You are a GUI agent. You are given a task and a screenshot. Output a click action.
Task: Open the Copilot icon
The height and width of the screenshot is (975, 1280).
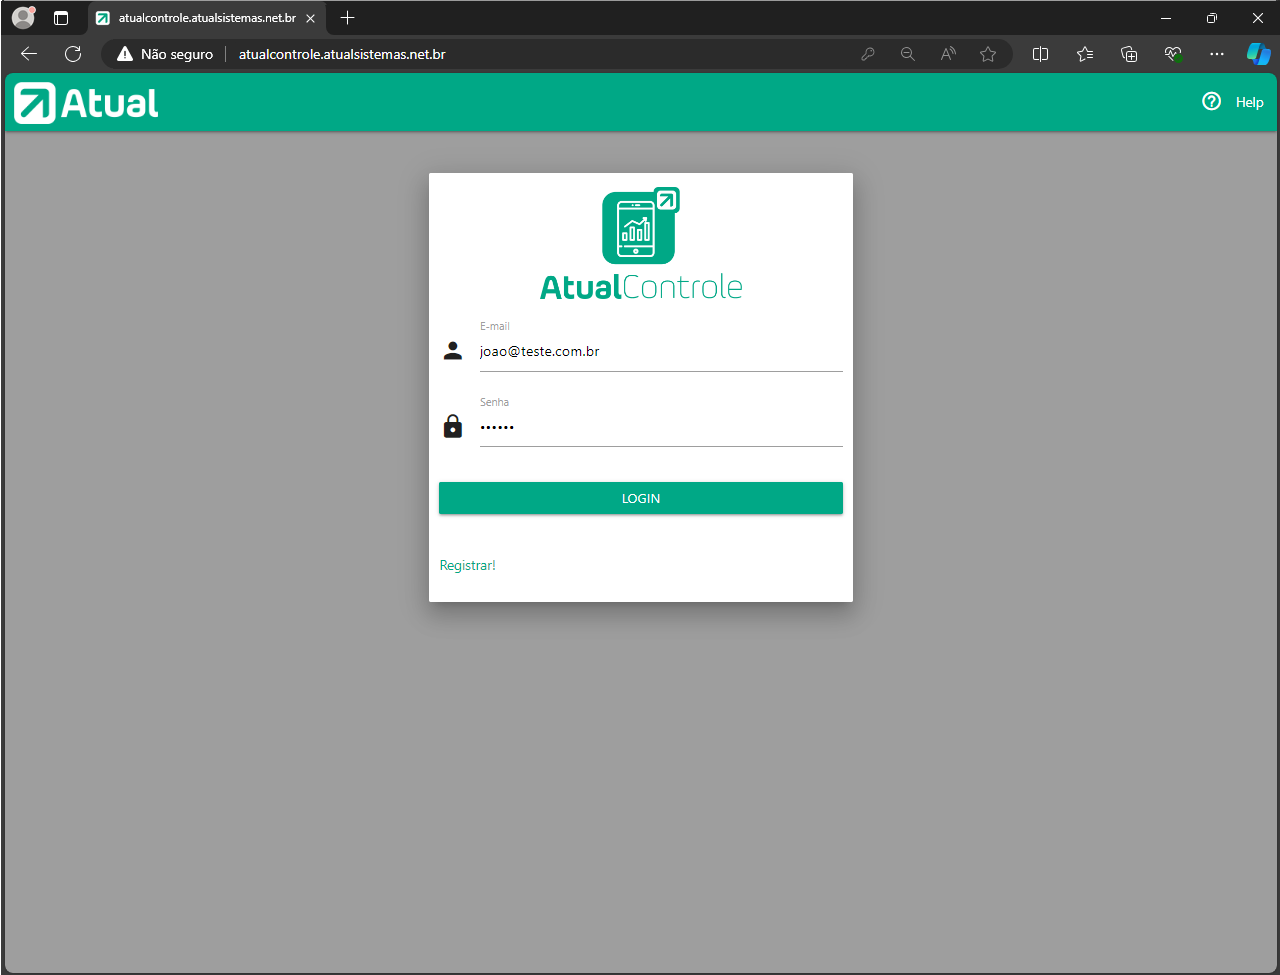click(1259, 54)
